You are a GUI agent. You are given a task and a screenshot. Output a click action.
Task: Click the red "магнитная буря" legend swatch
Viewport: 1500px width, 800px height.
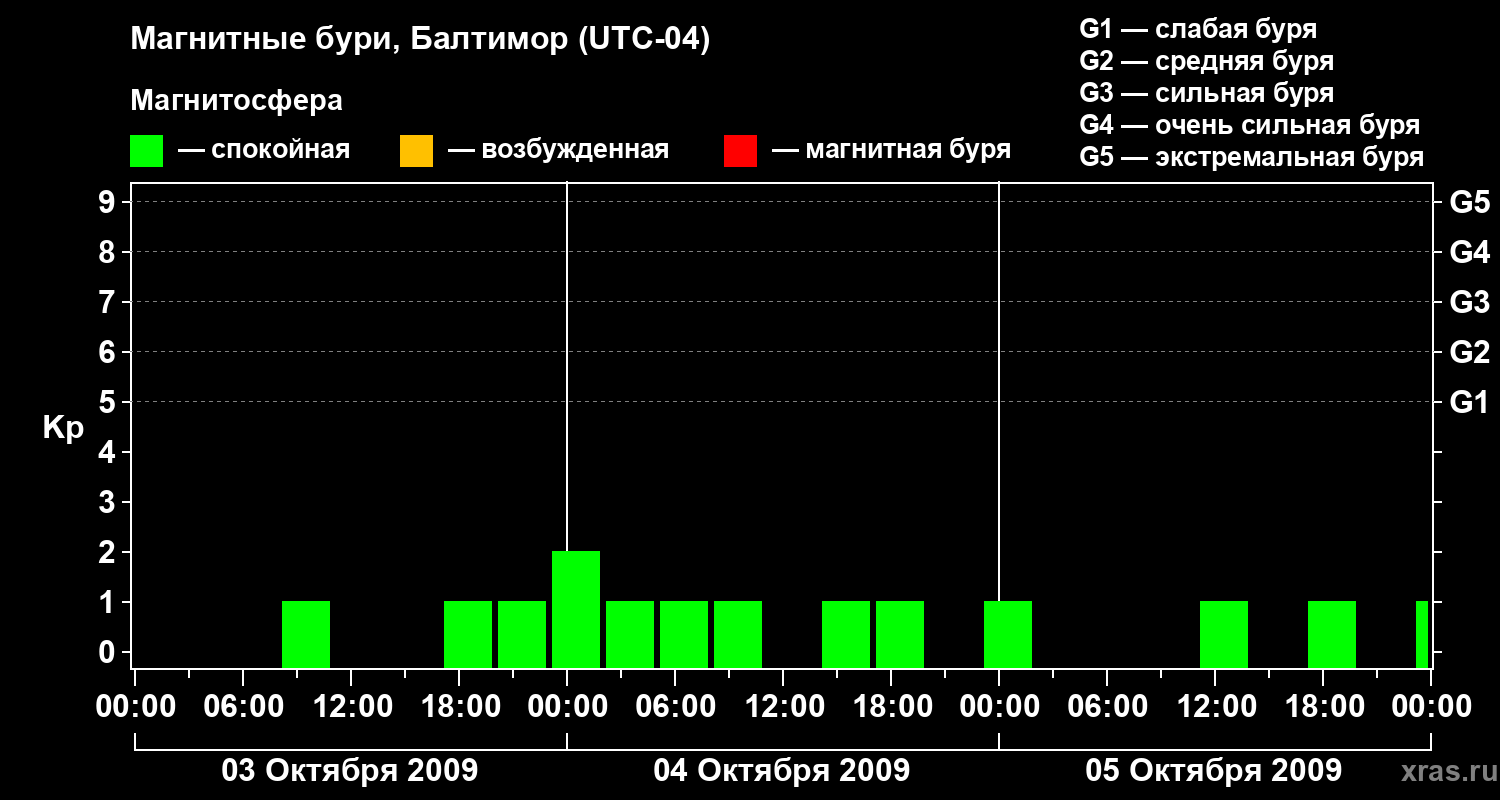click(x=740, y=150)
